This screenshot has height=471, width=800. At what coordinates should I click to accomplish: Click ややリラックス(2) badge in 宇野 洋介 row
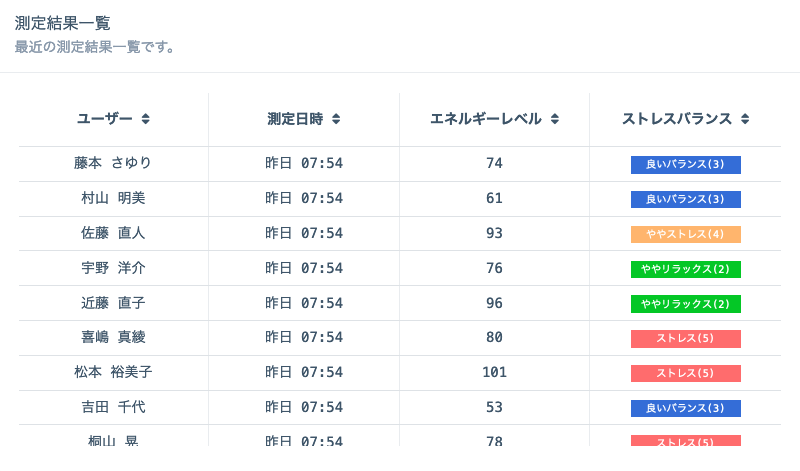tap(685, 269)
